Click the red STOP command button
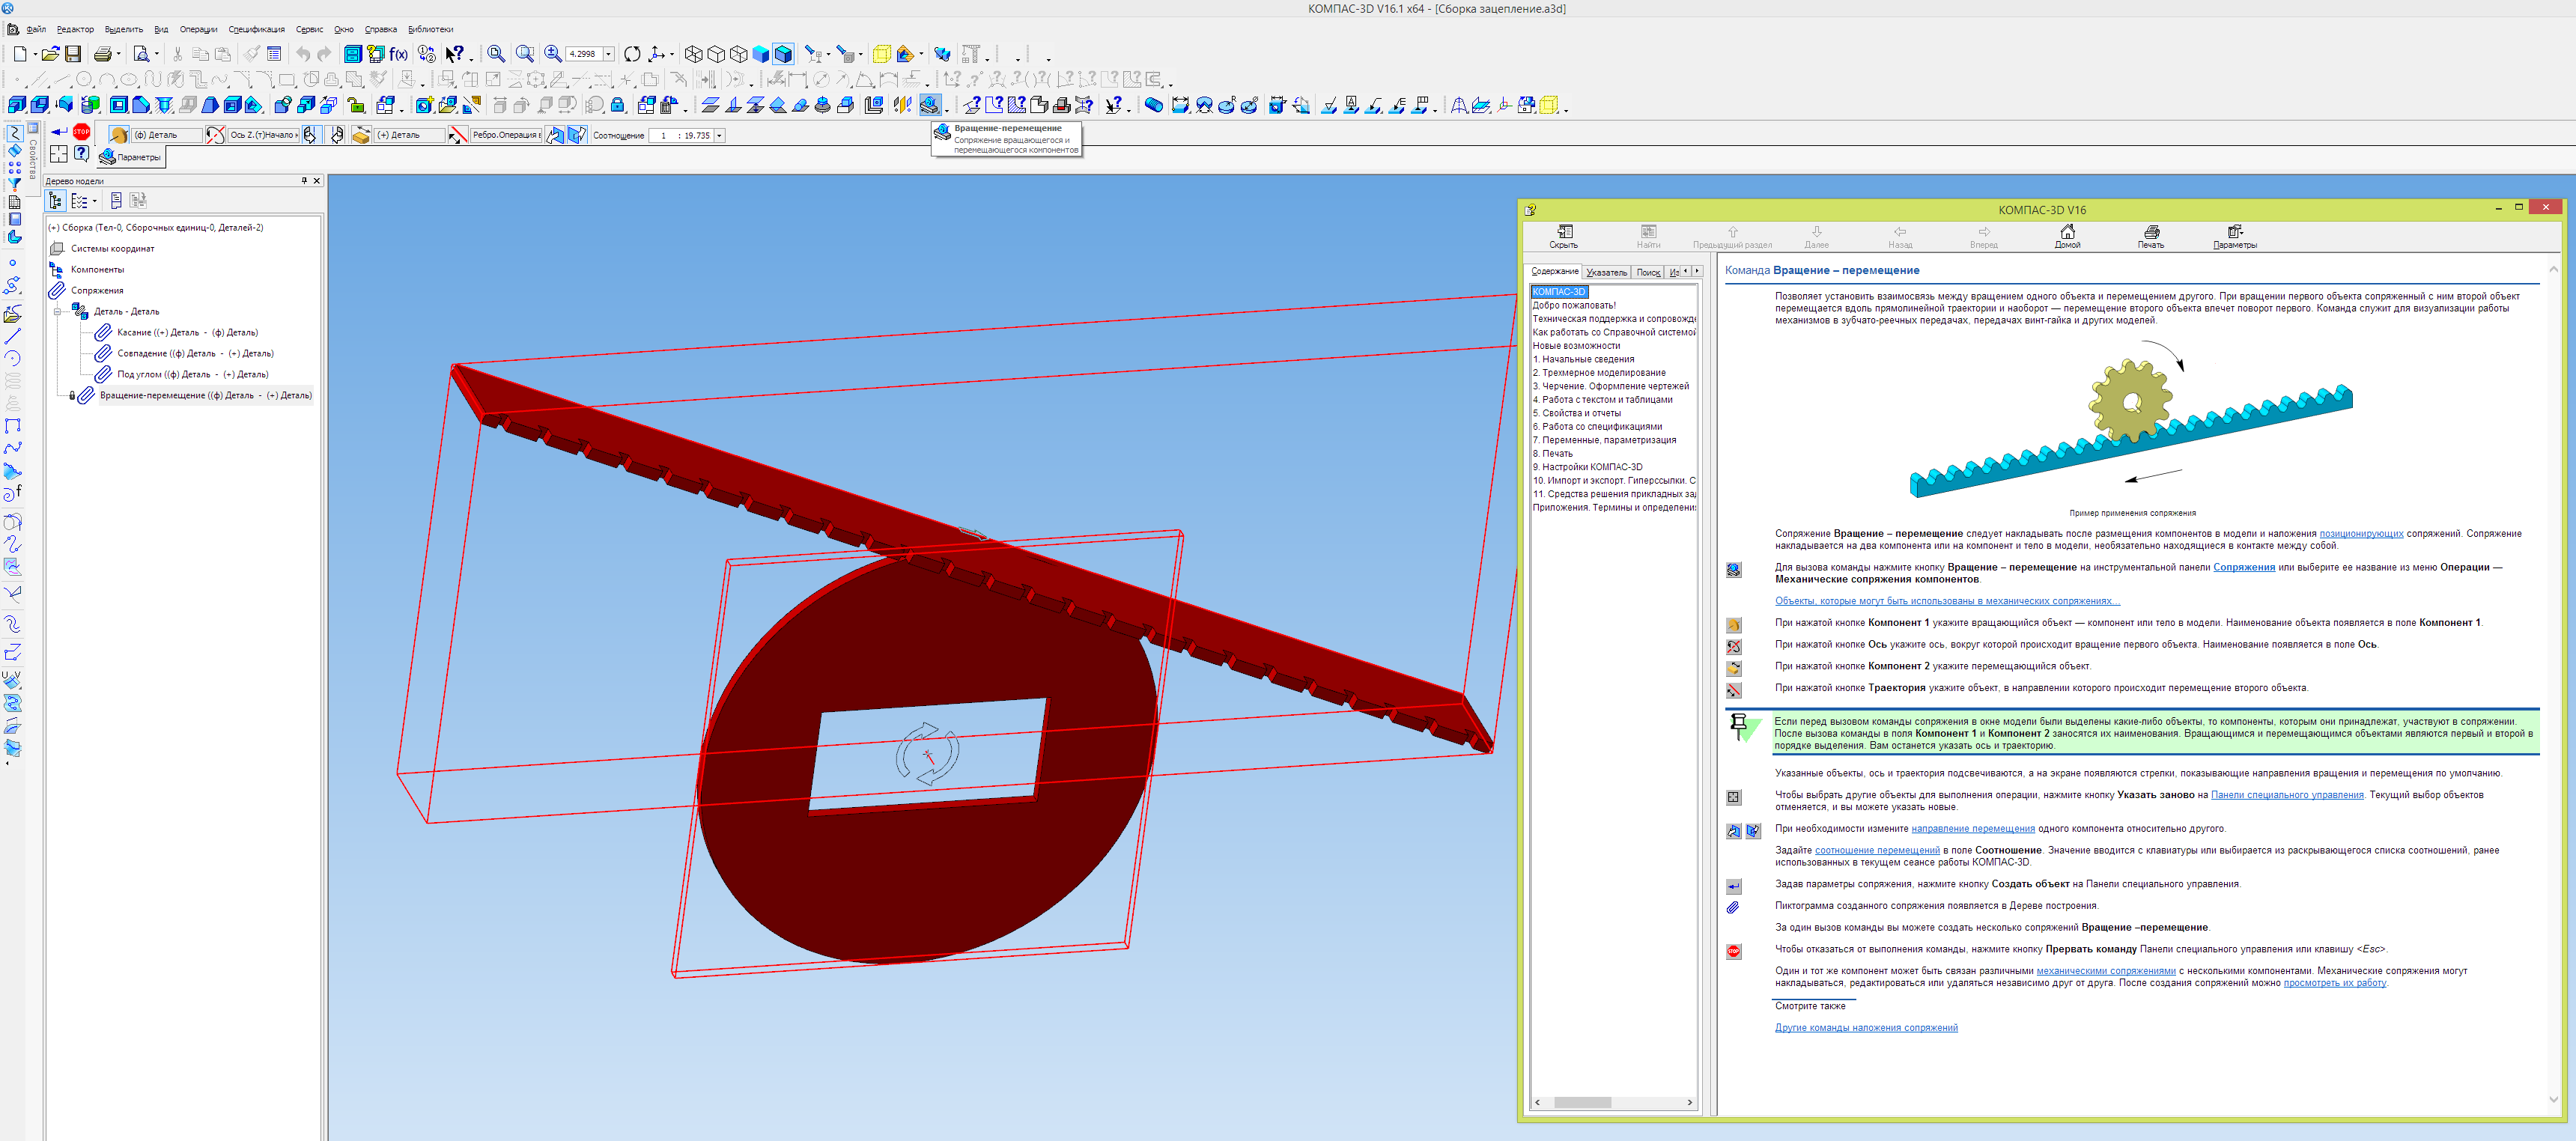This screenshot has height=1141, width=2576. 82,132
